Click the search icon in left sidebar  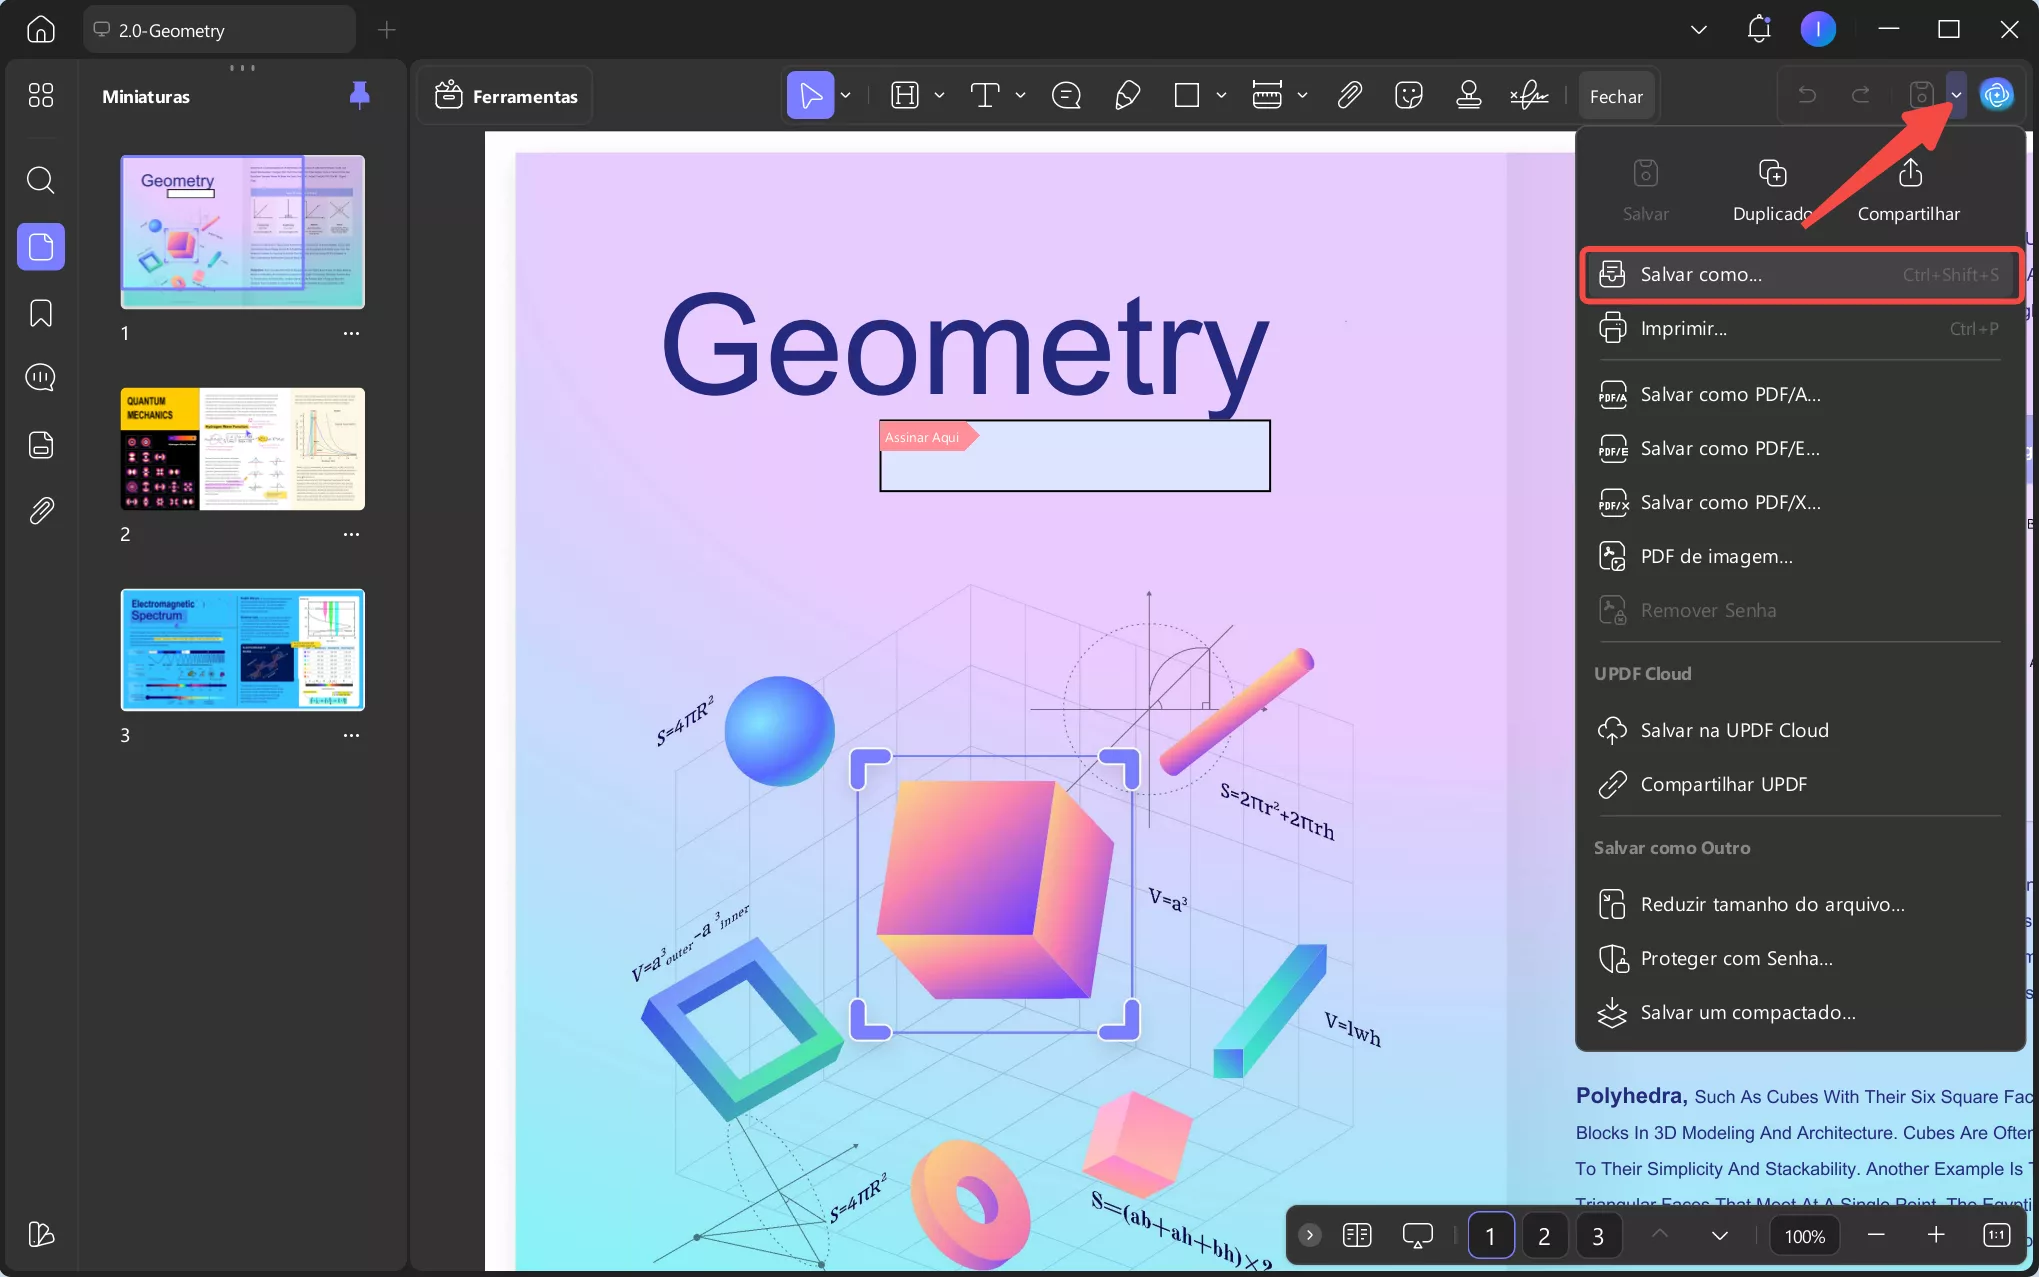(x=40, y=180)
